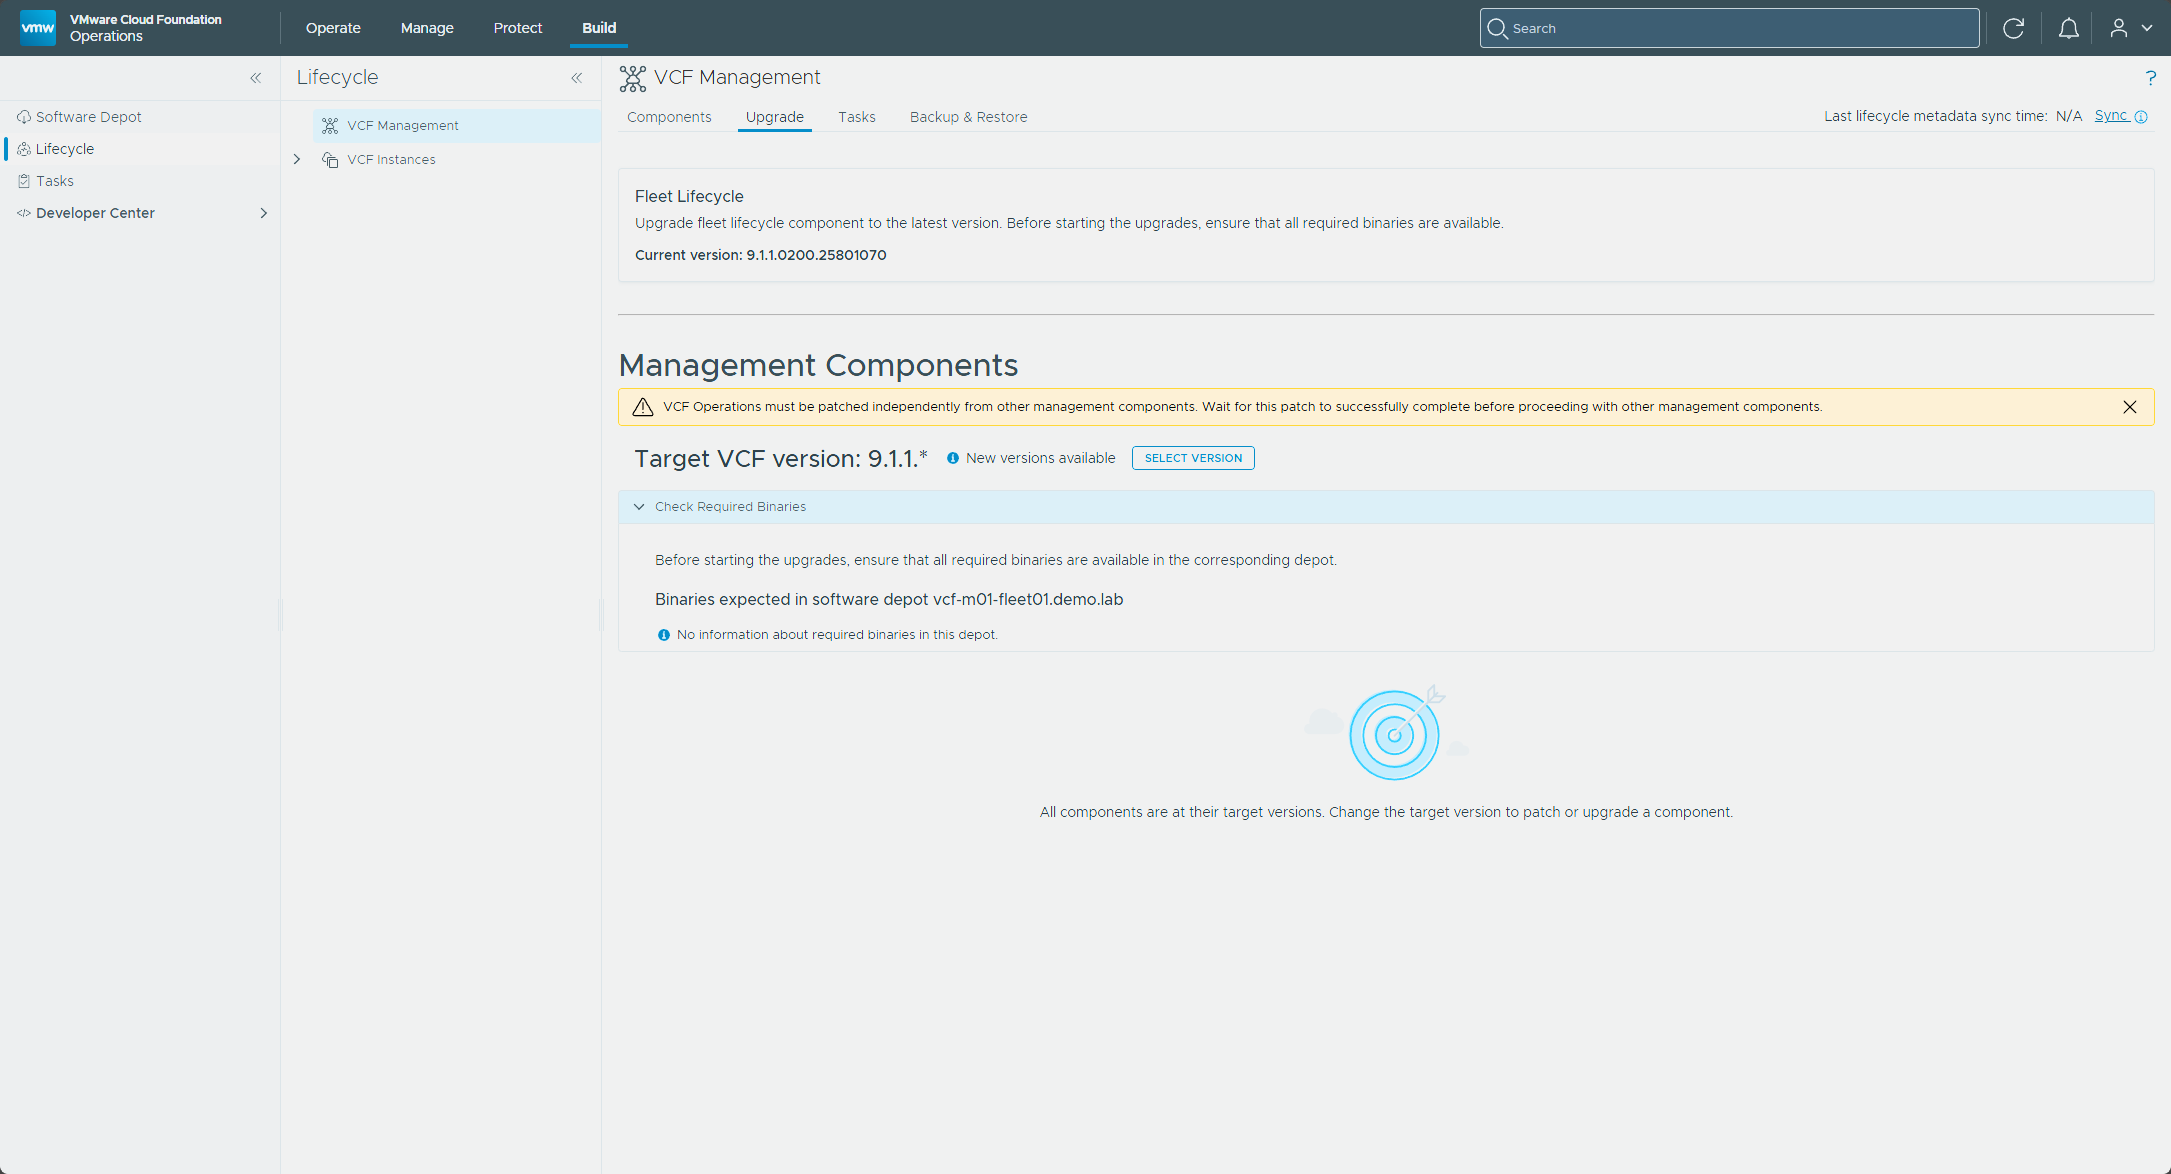Select VCF Instances in the Lifecycle tree
This screenshot has height=1174, width=2171.
[x=391, y=160]
